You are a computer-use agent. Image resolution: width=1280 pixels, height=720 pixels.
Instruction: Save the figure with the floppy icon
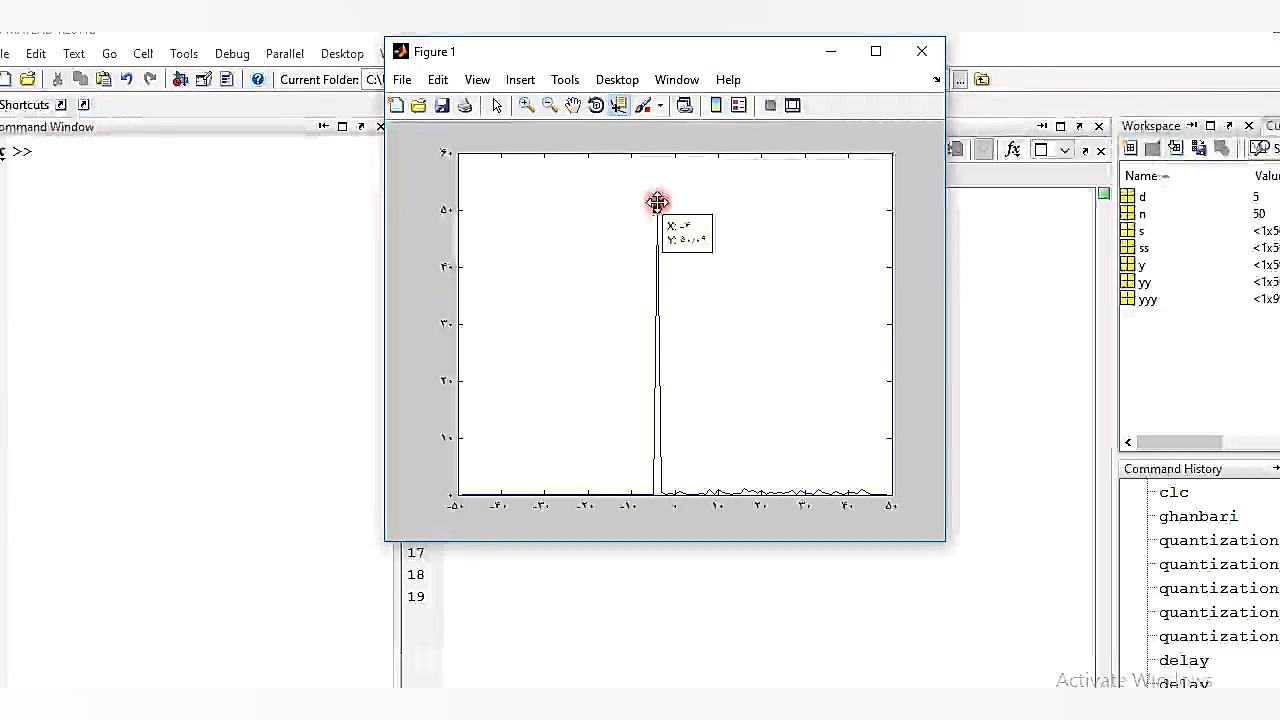[442, 105]
